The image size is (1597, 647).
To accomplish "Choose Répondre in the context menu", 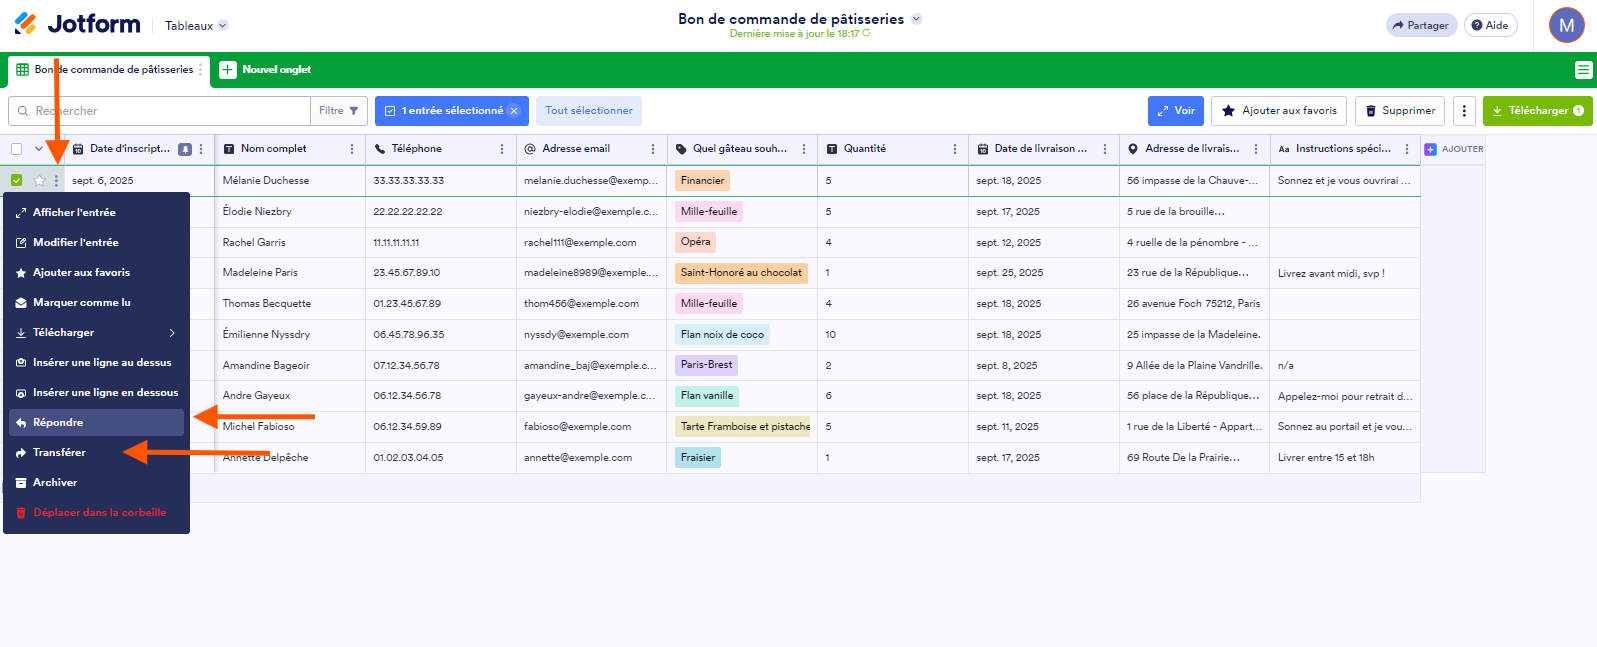I will coord(96,422).
